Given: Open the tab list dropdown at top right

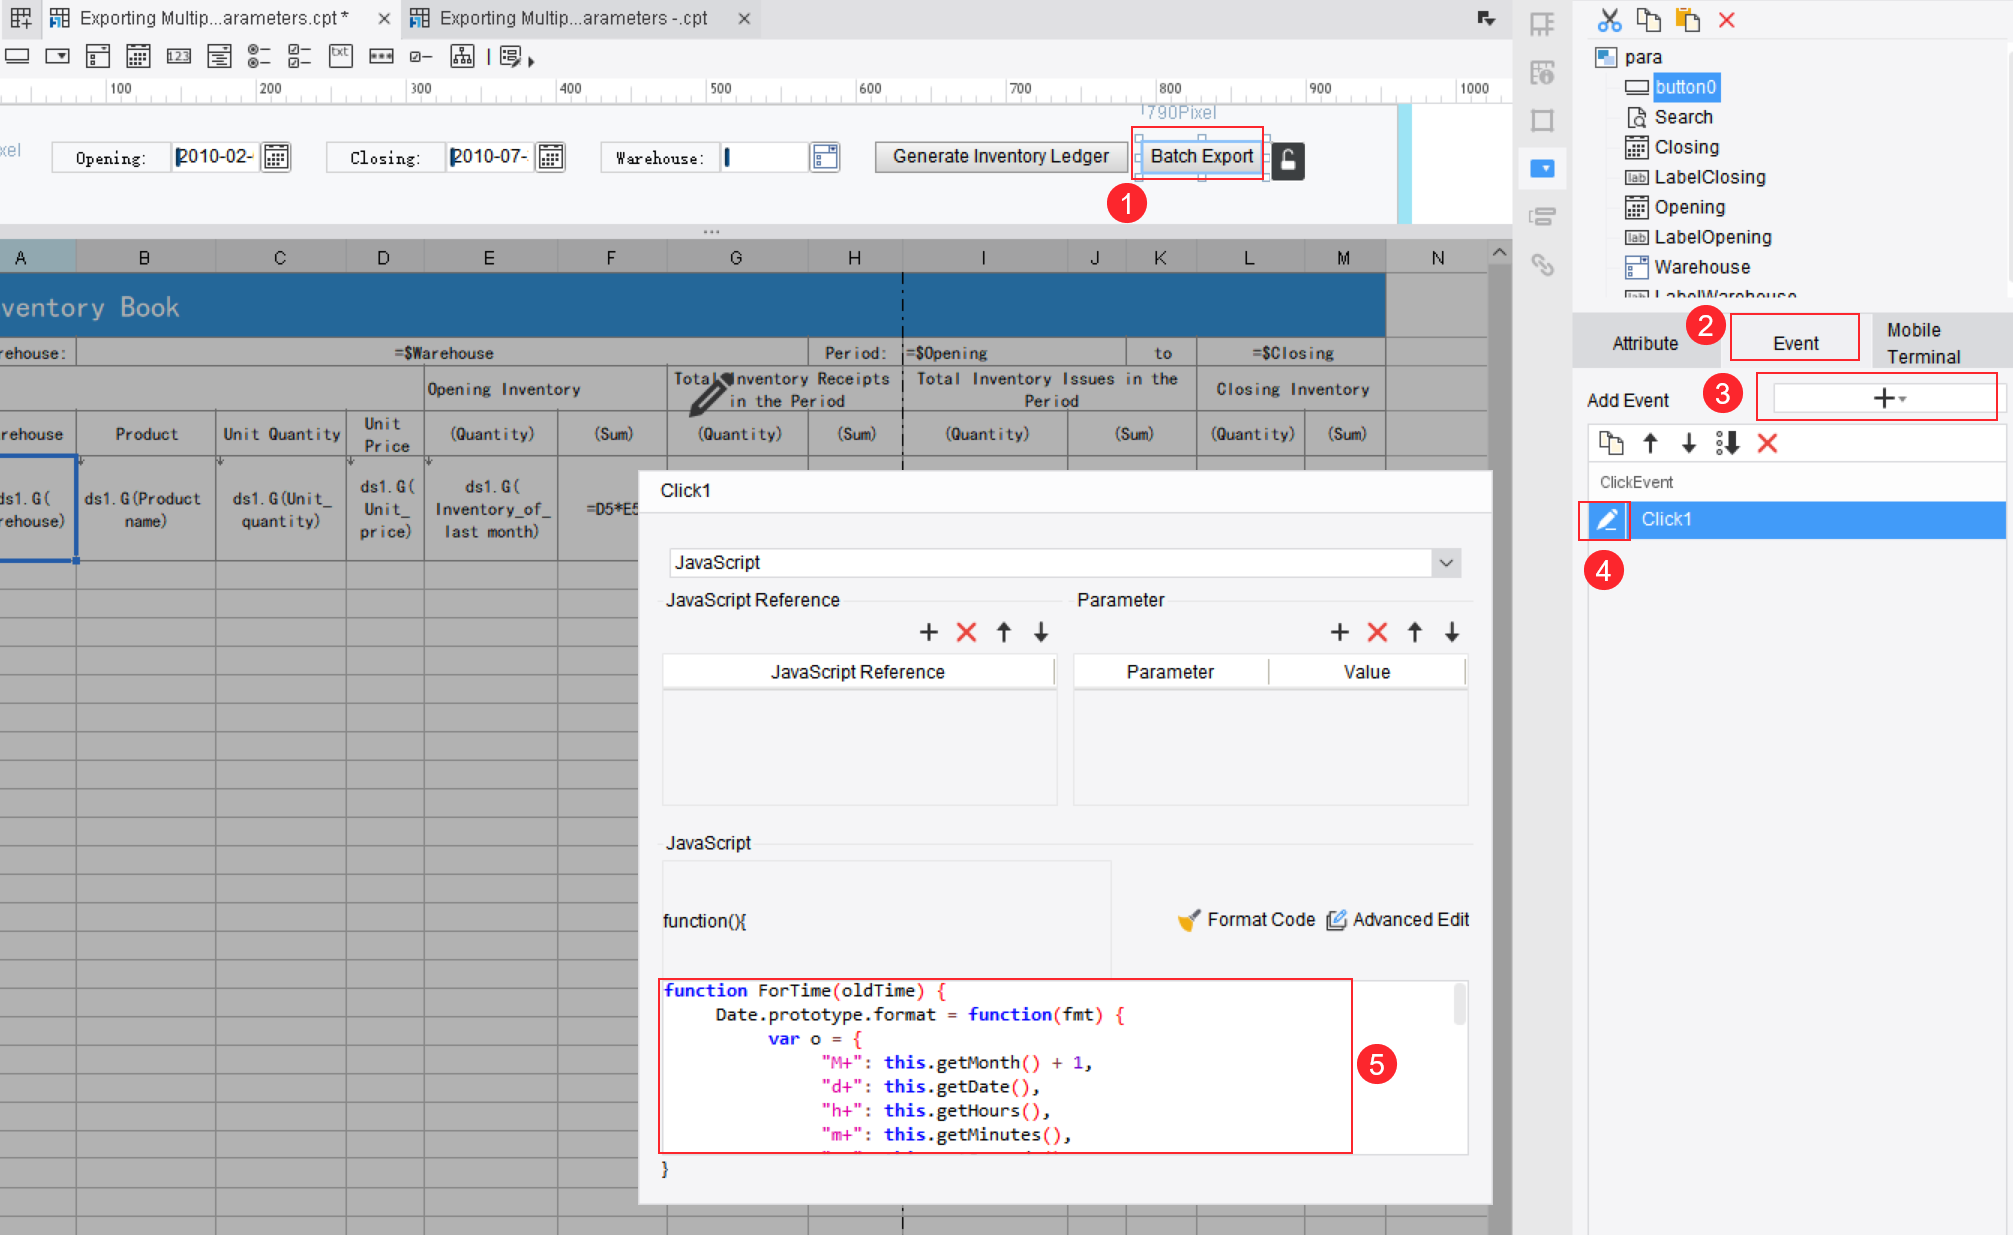Looking at the screenshot, I should pyautogui.click(x=1486, y=18).
